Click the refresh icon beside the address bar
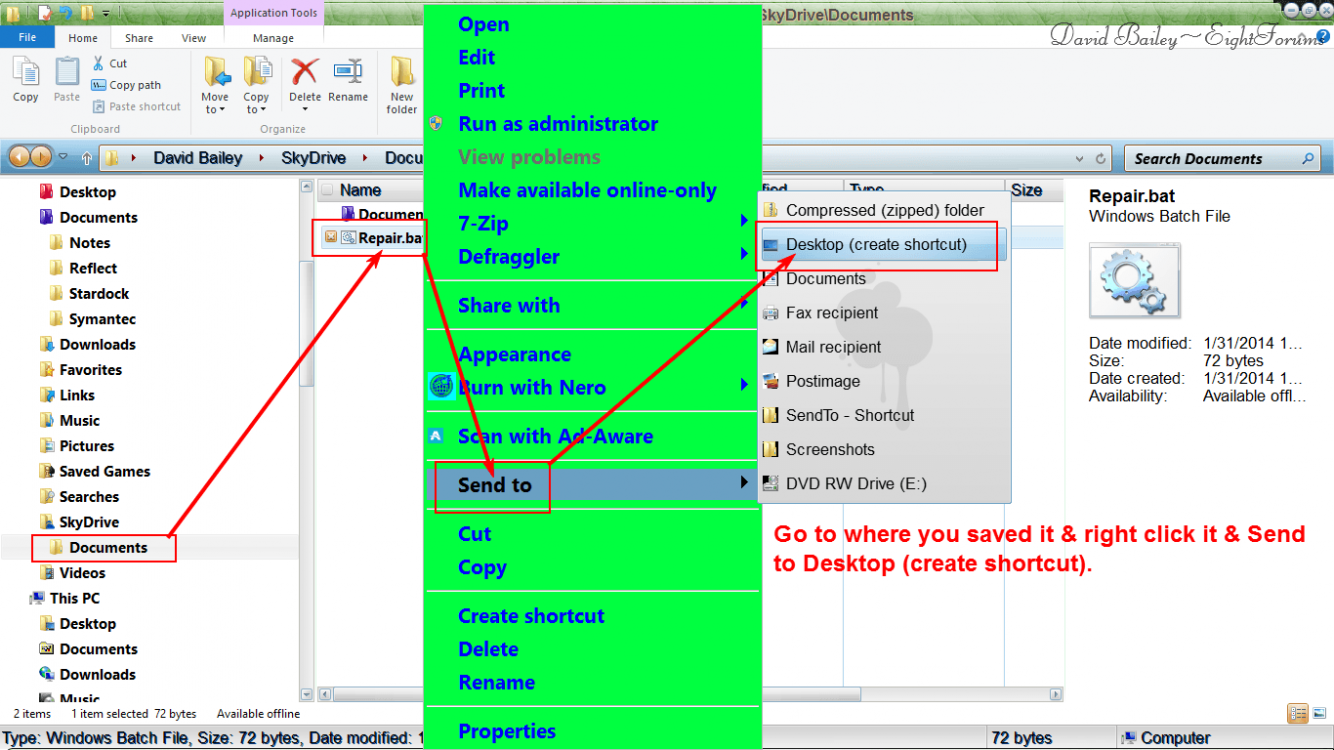The image size is (1334, 750). pos(1101,159)
